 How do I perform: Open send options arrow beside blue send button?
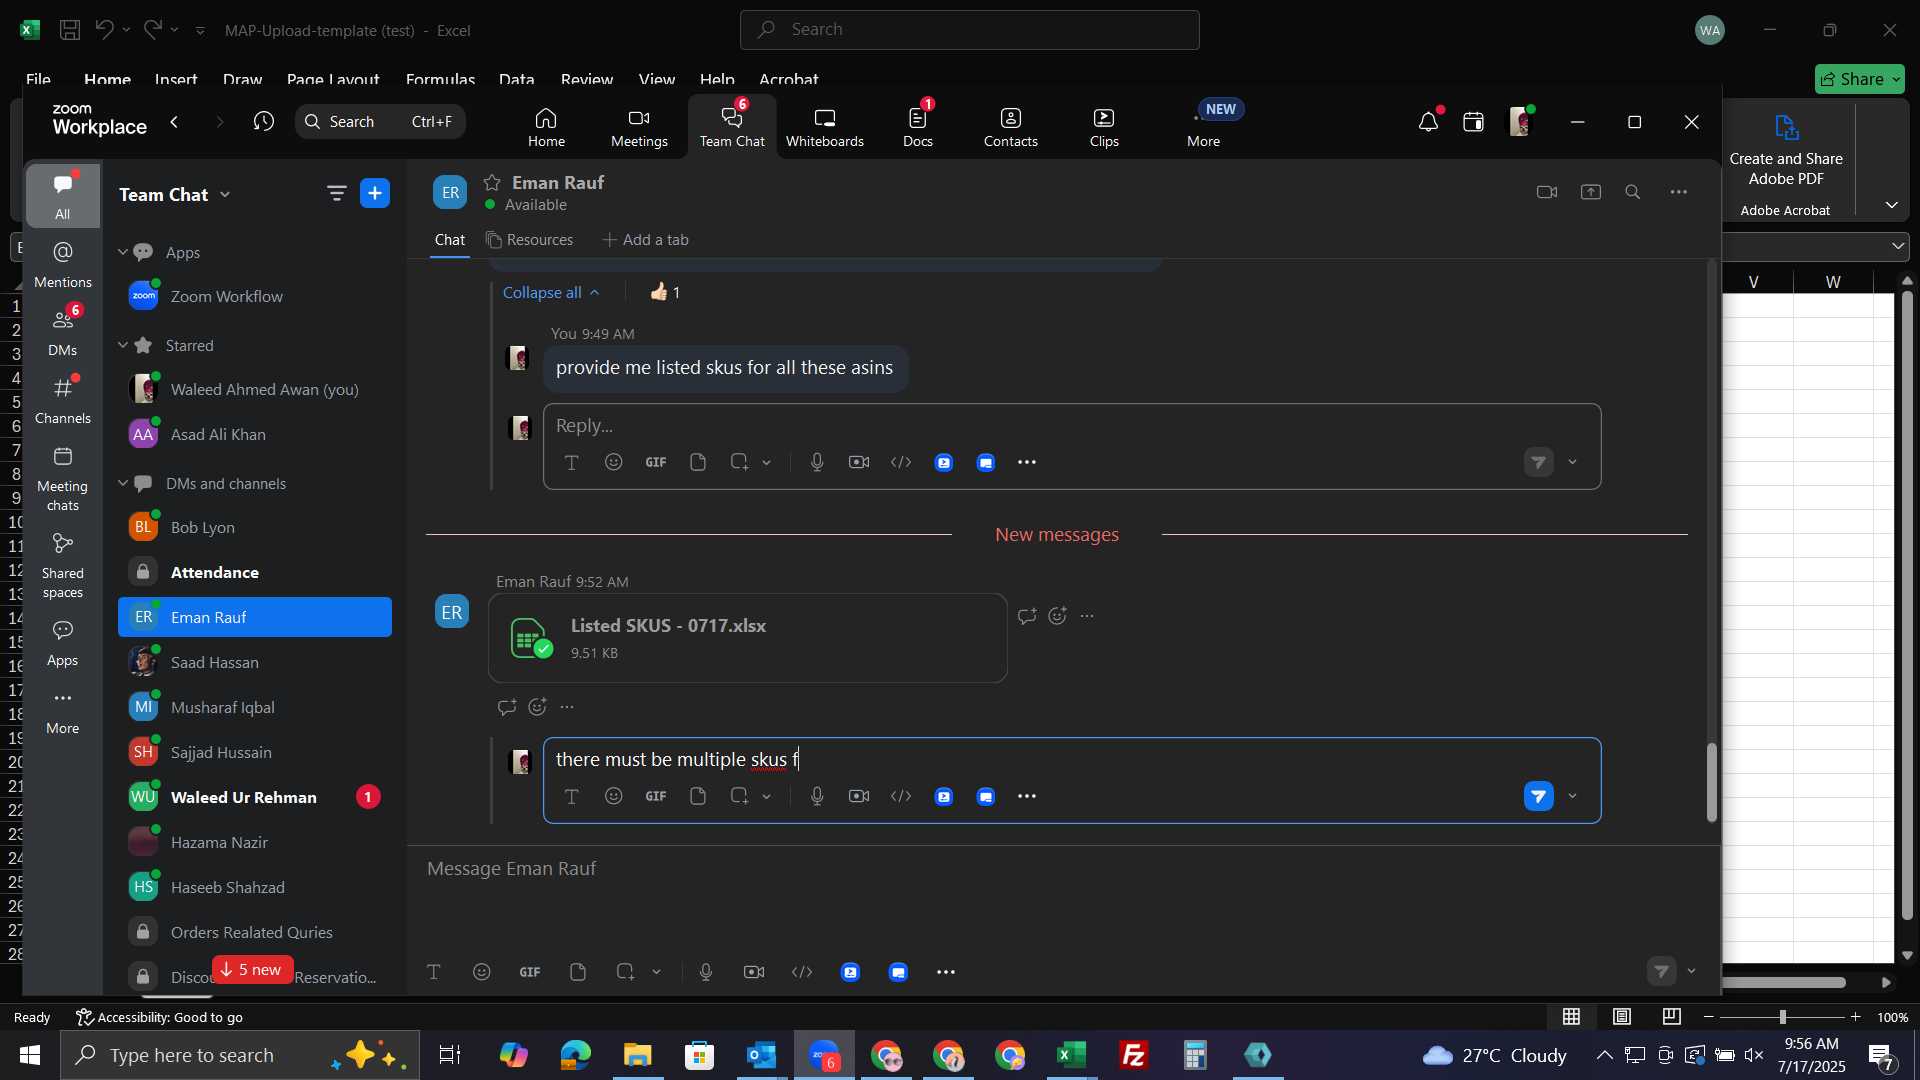tap(1573, 797)
